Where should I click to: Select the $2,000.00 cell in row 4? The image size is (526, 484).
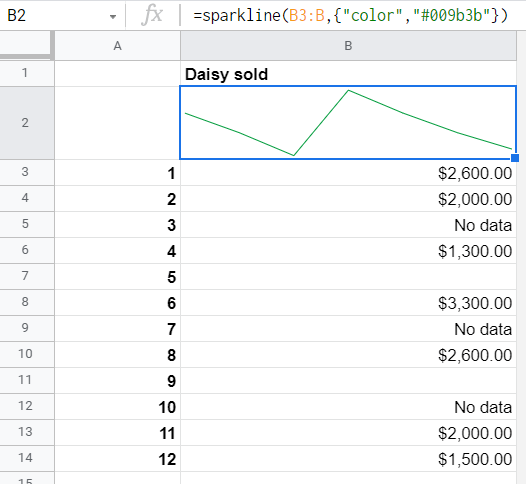click(x=348, y=199)
